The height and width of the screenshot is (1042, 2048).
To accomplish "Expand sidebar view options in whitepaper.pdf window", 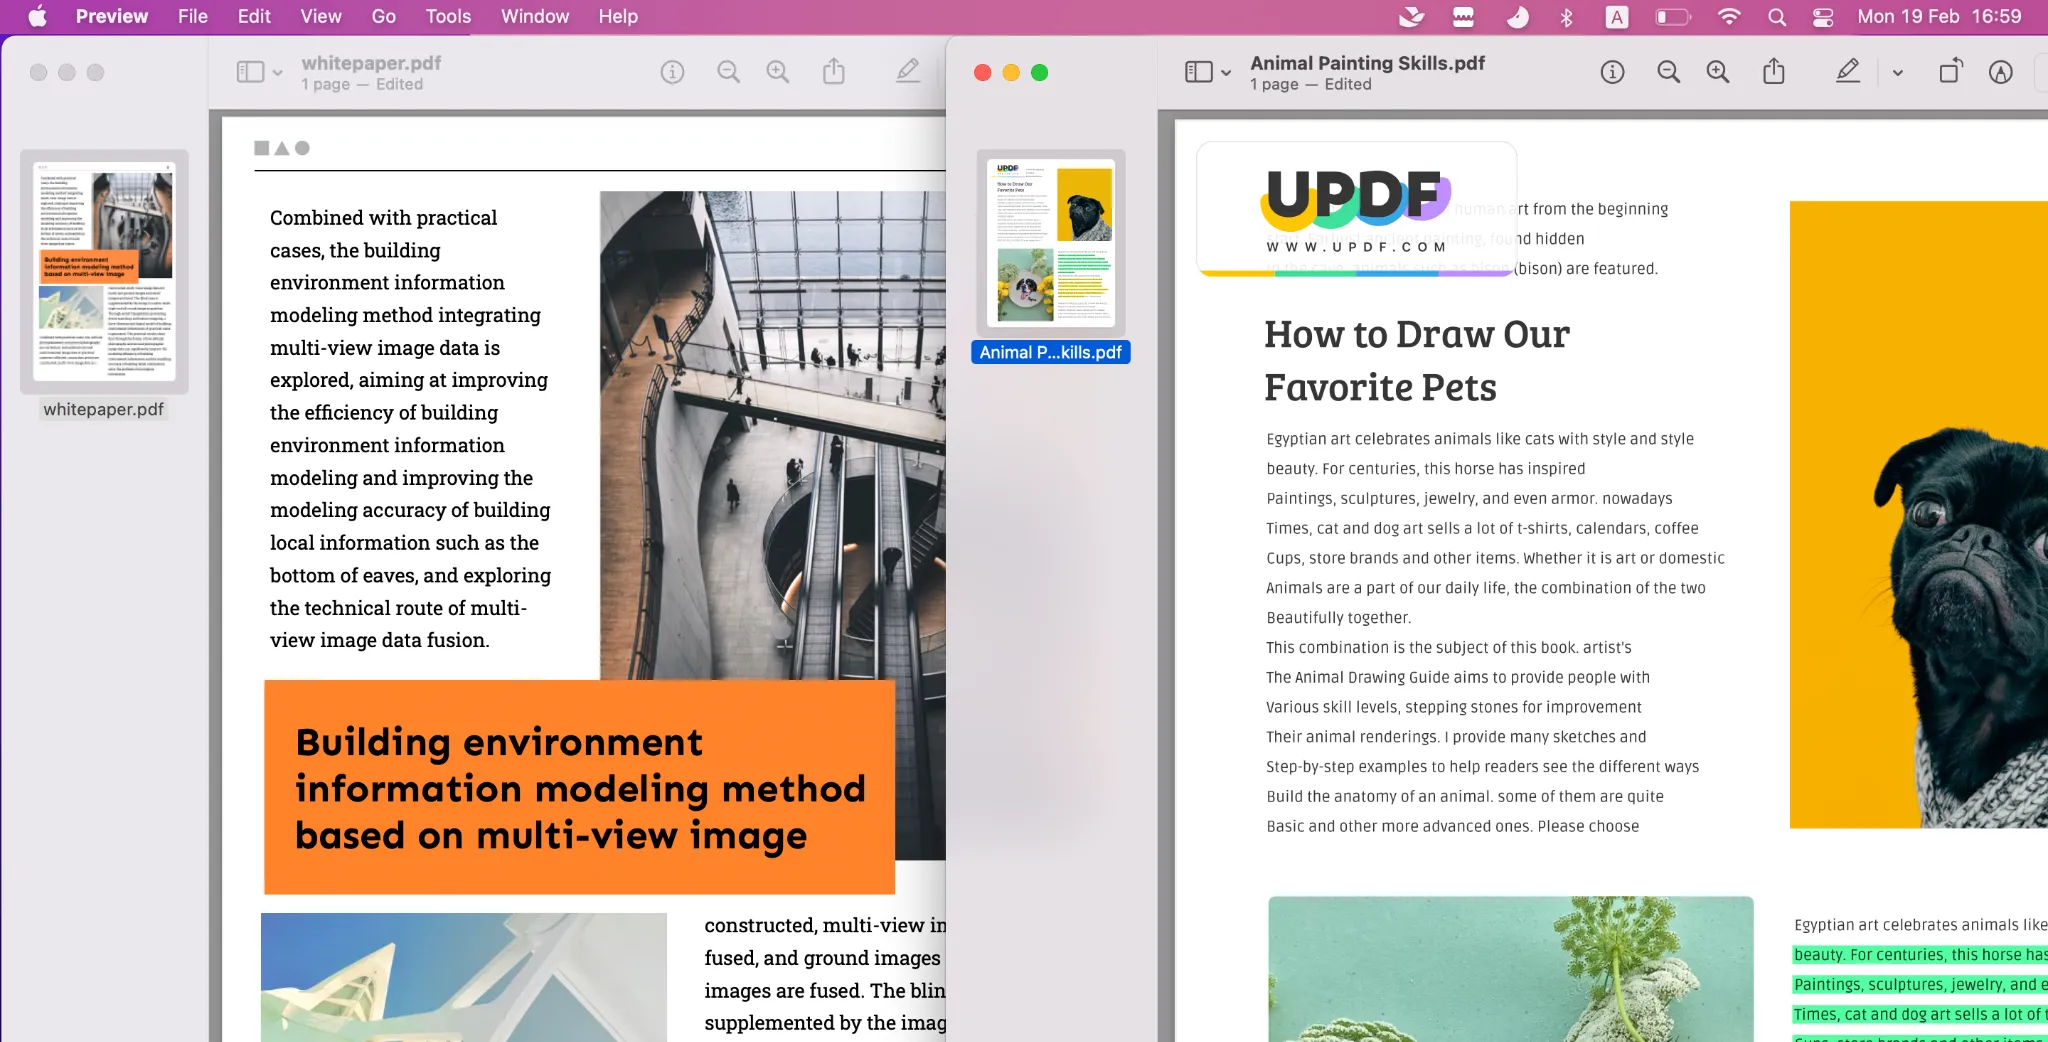I will (x=277, y=73).
